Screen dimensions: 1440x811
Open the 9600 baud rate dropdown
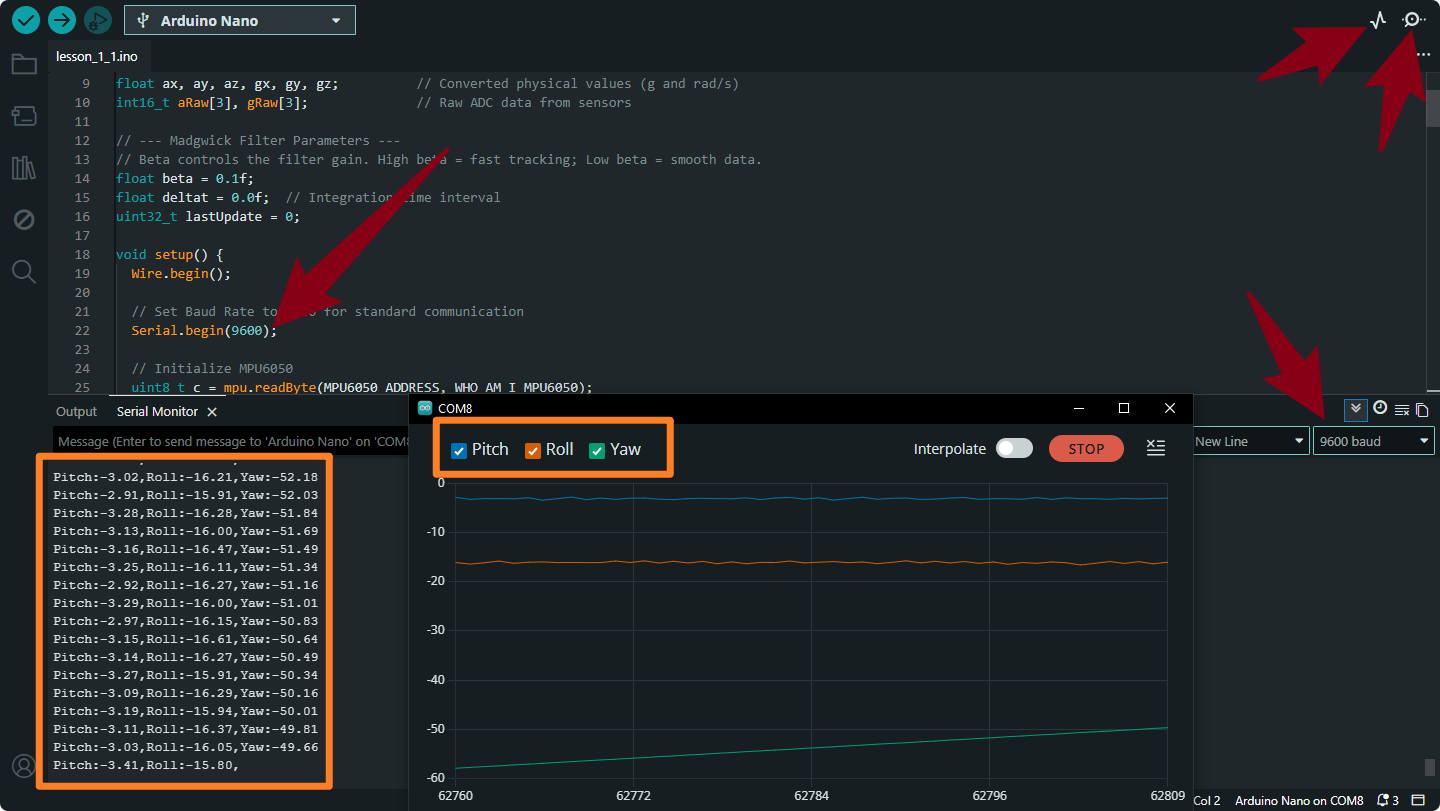pyautogui.click(x=1374, y=441)
